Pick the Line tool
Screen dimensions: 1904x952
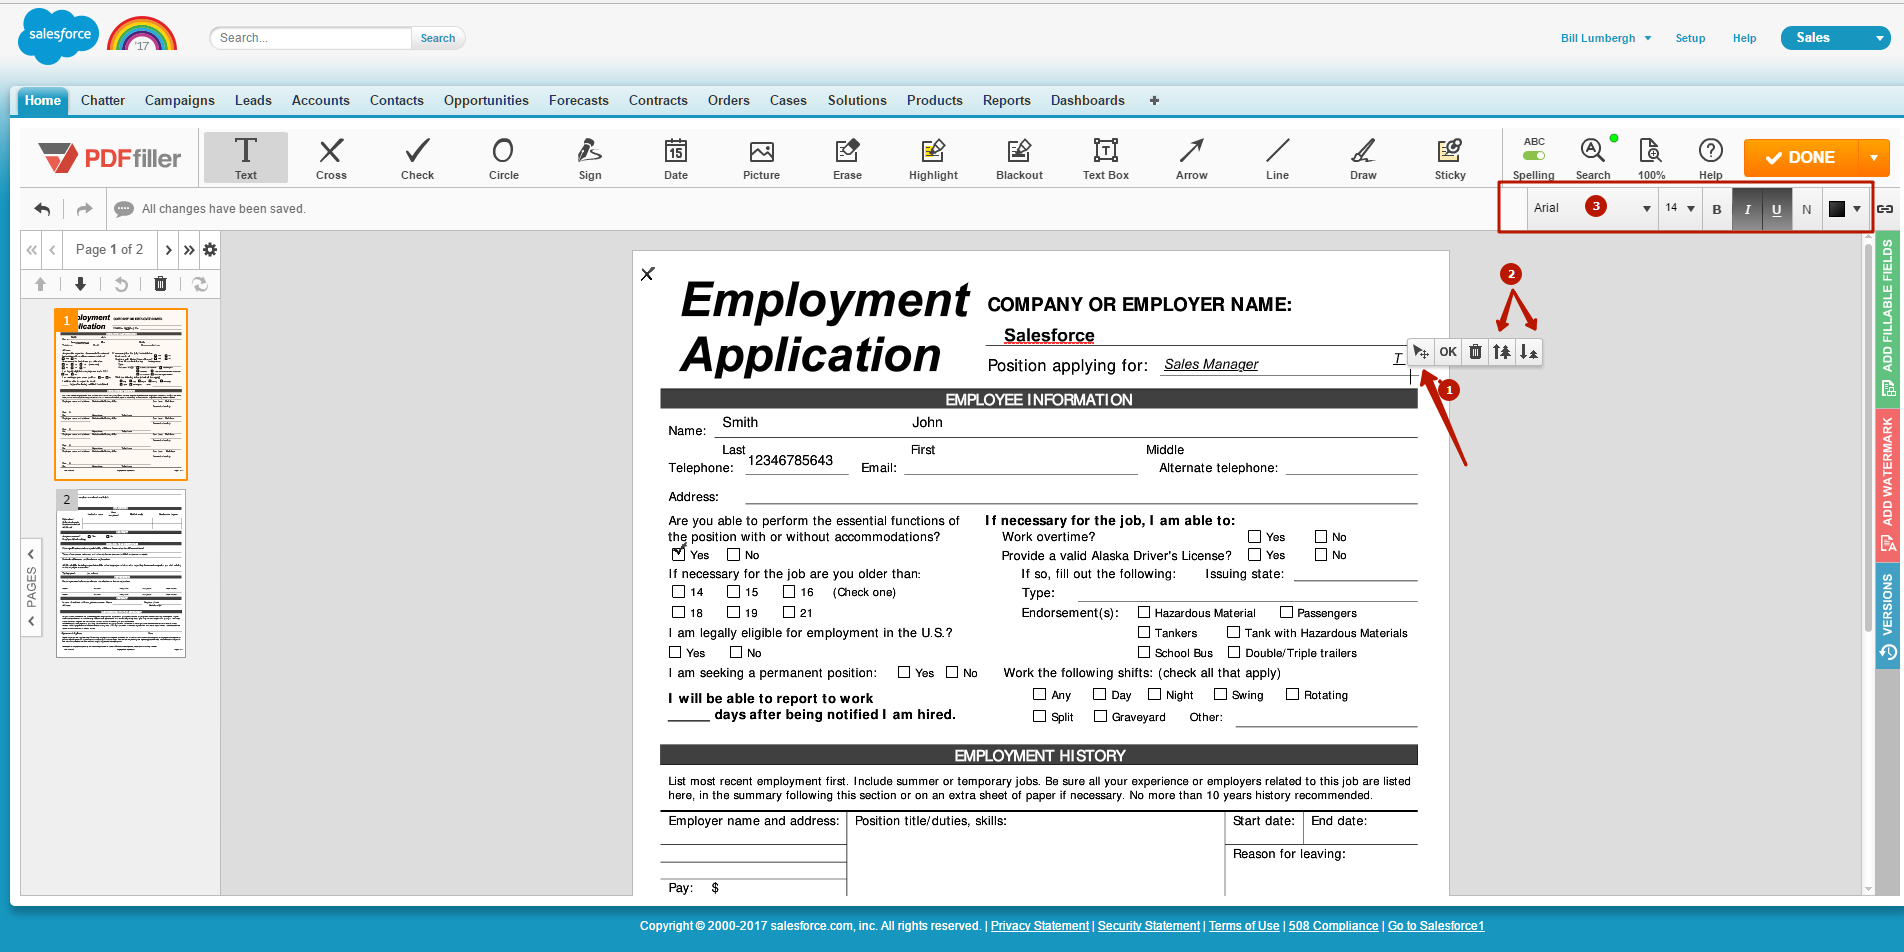1277,158
